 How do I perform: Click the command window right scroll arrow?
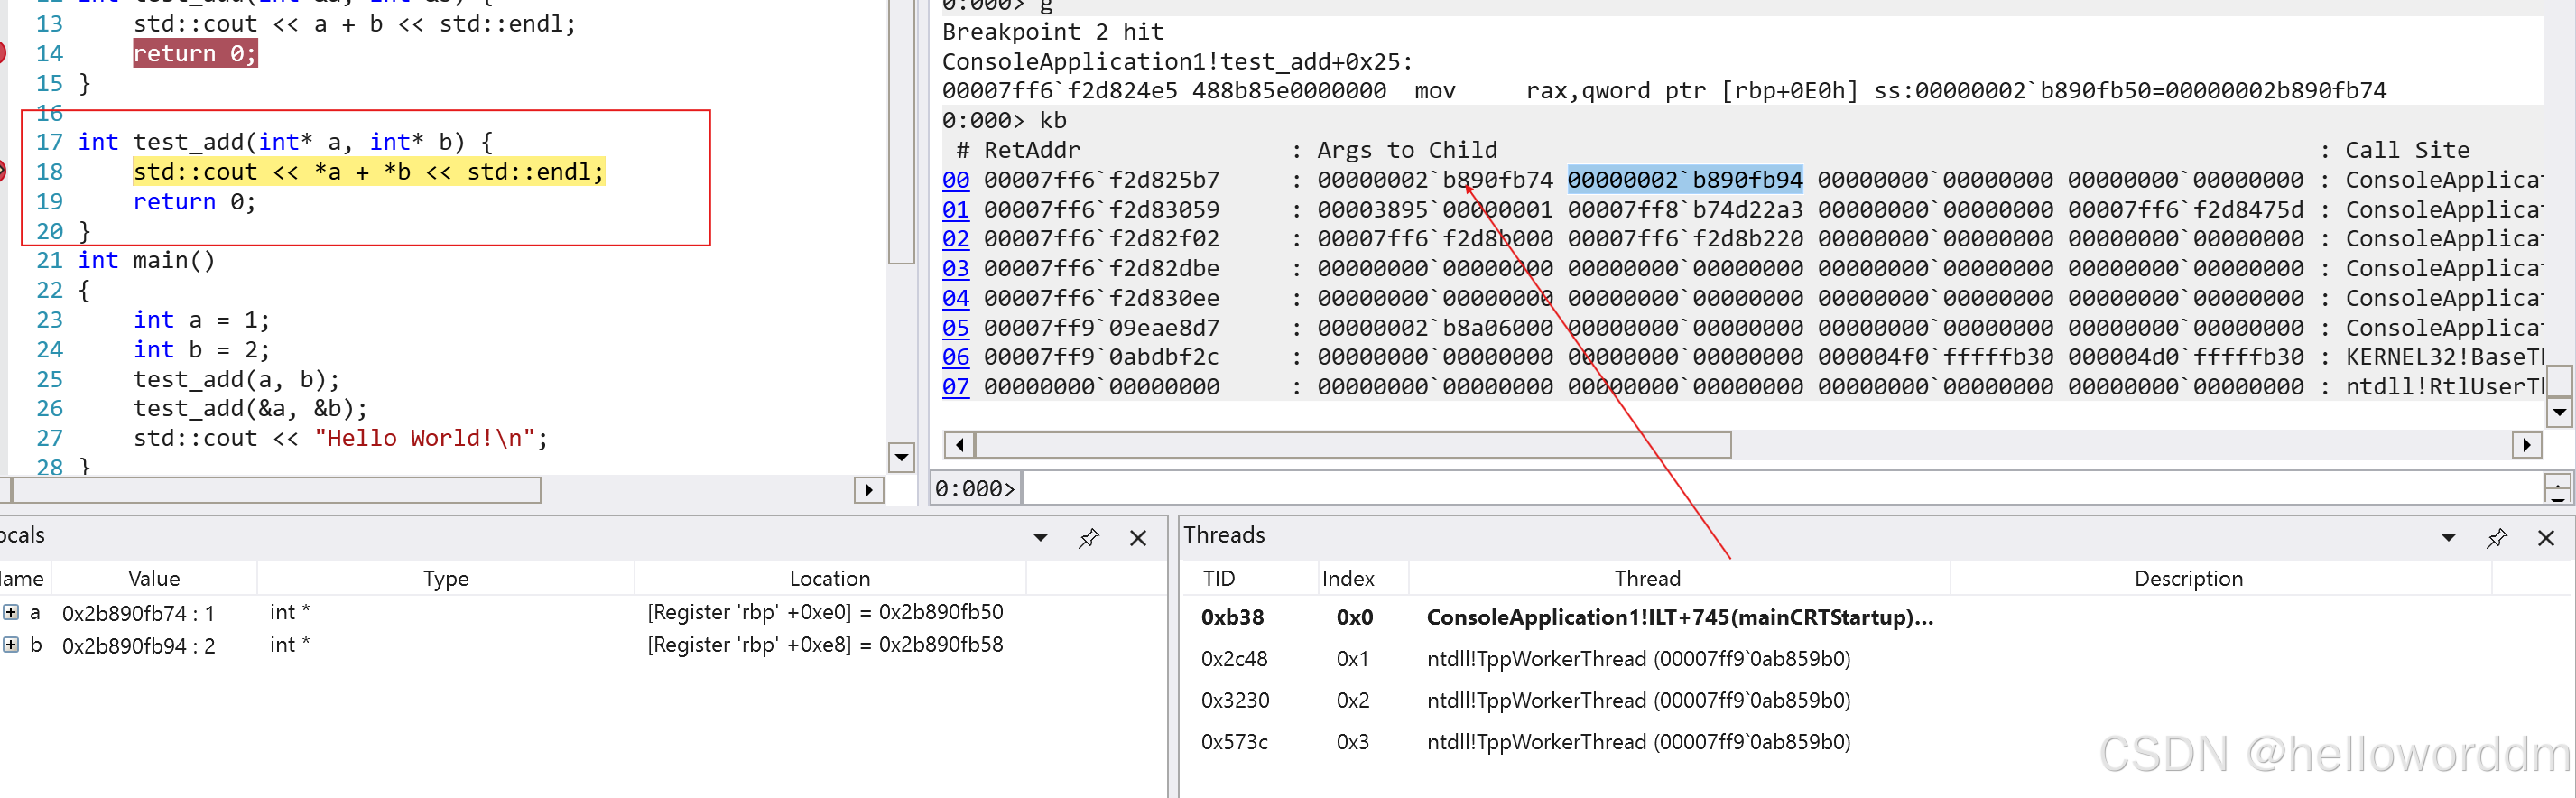click(x=2527, y=445)
